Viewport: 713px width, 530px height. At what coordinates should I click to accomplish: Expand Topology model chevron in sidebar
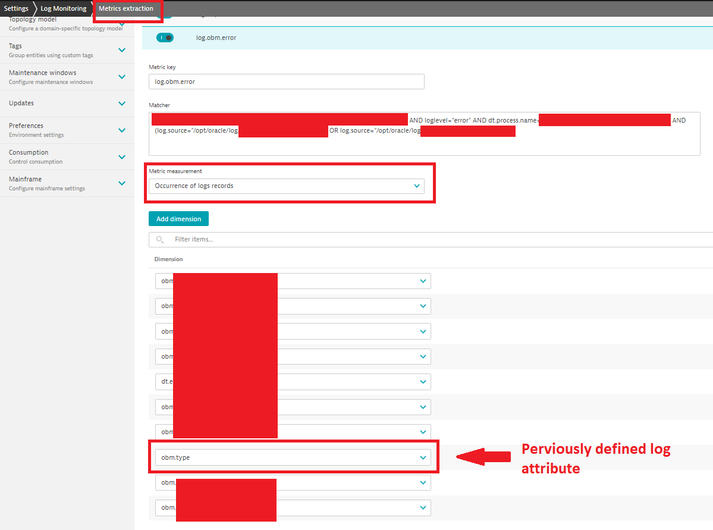tap(122, 23)
